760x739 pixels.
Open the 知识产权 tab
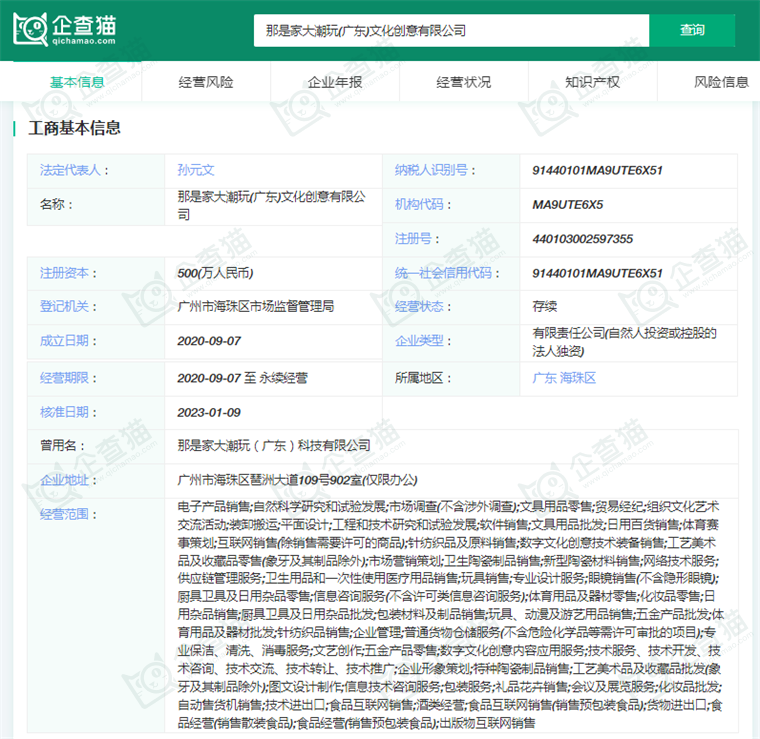pyautogui.click(x=593, y=82)
